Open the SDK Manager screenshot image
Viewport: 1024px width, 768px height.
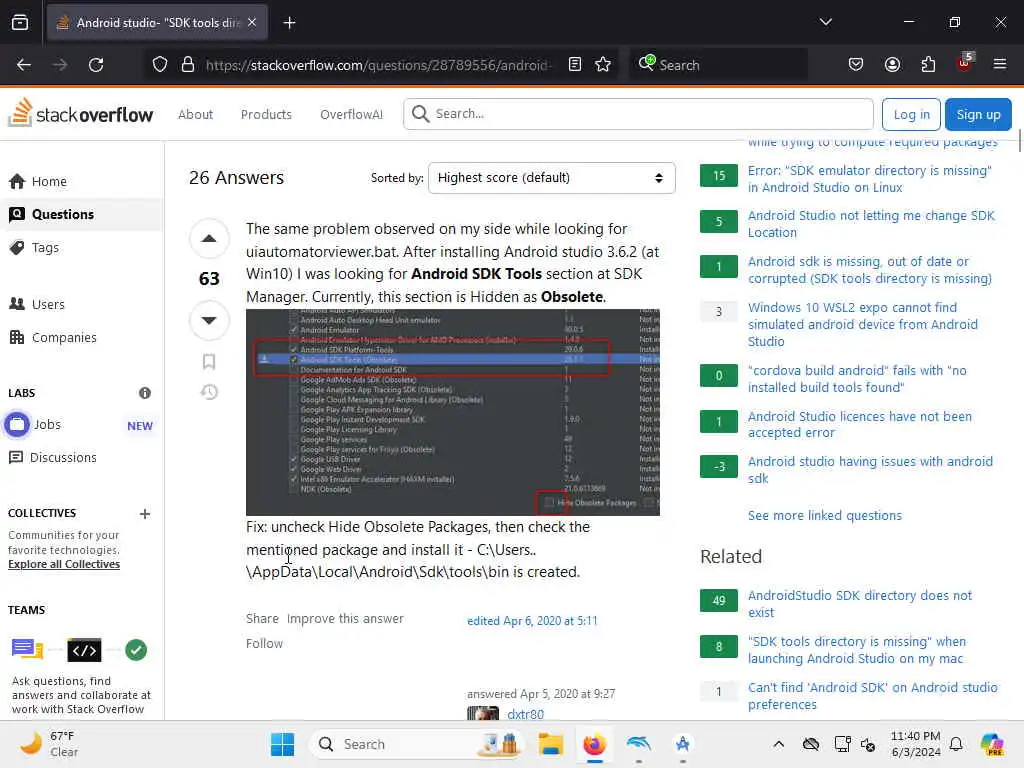click(453, 412)
